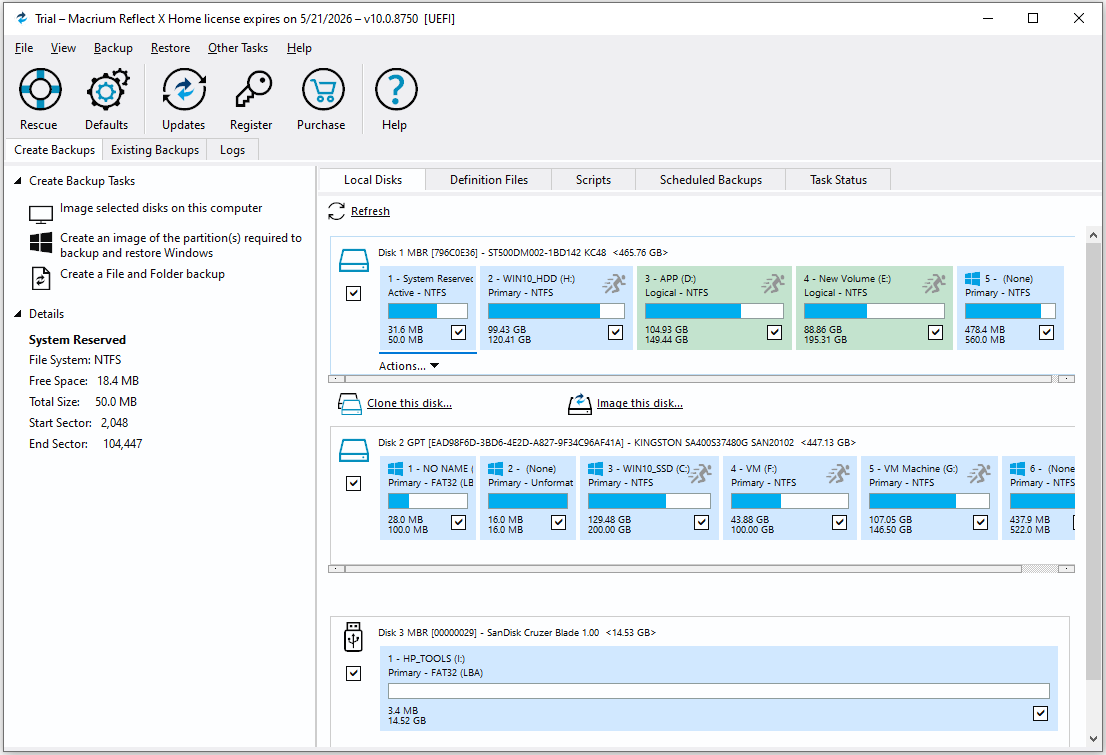Click Windows logo on Disk 1 partition 5

click(972, 279)
